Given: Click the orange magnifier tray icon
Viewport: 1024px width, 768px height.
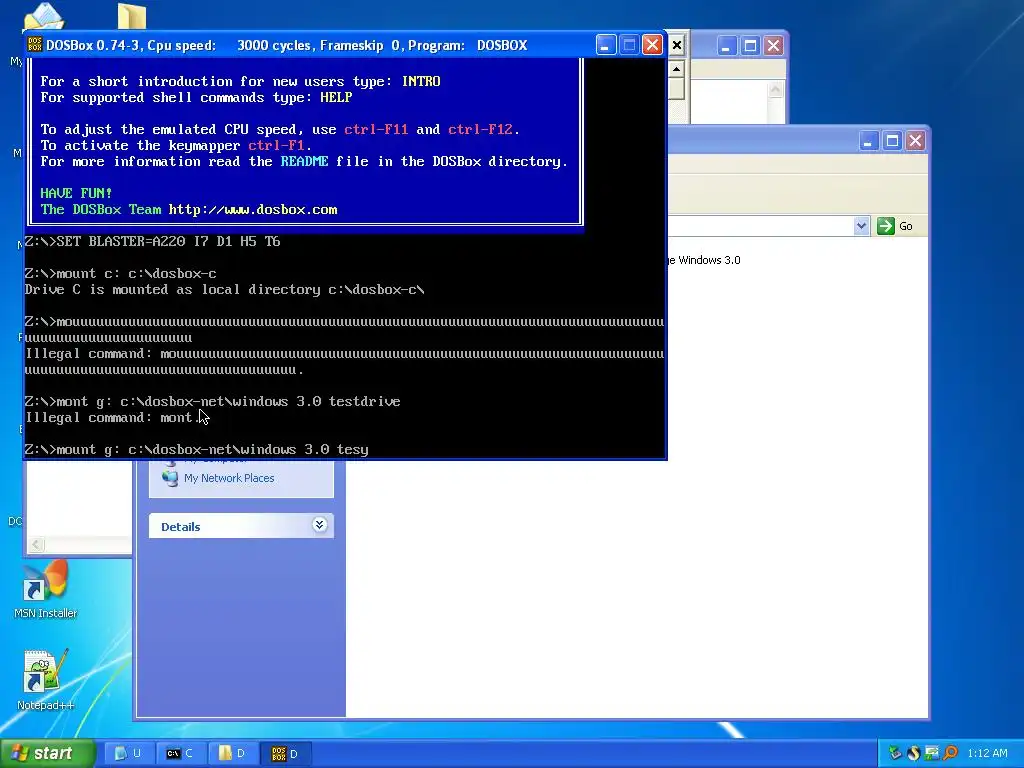Looking at the screenshot, I should coord(950,753).
